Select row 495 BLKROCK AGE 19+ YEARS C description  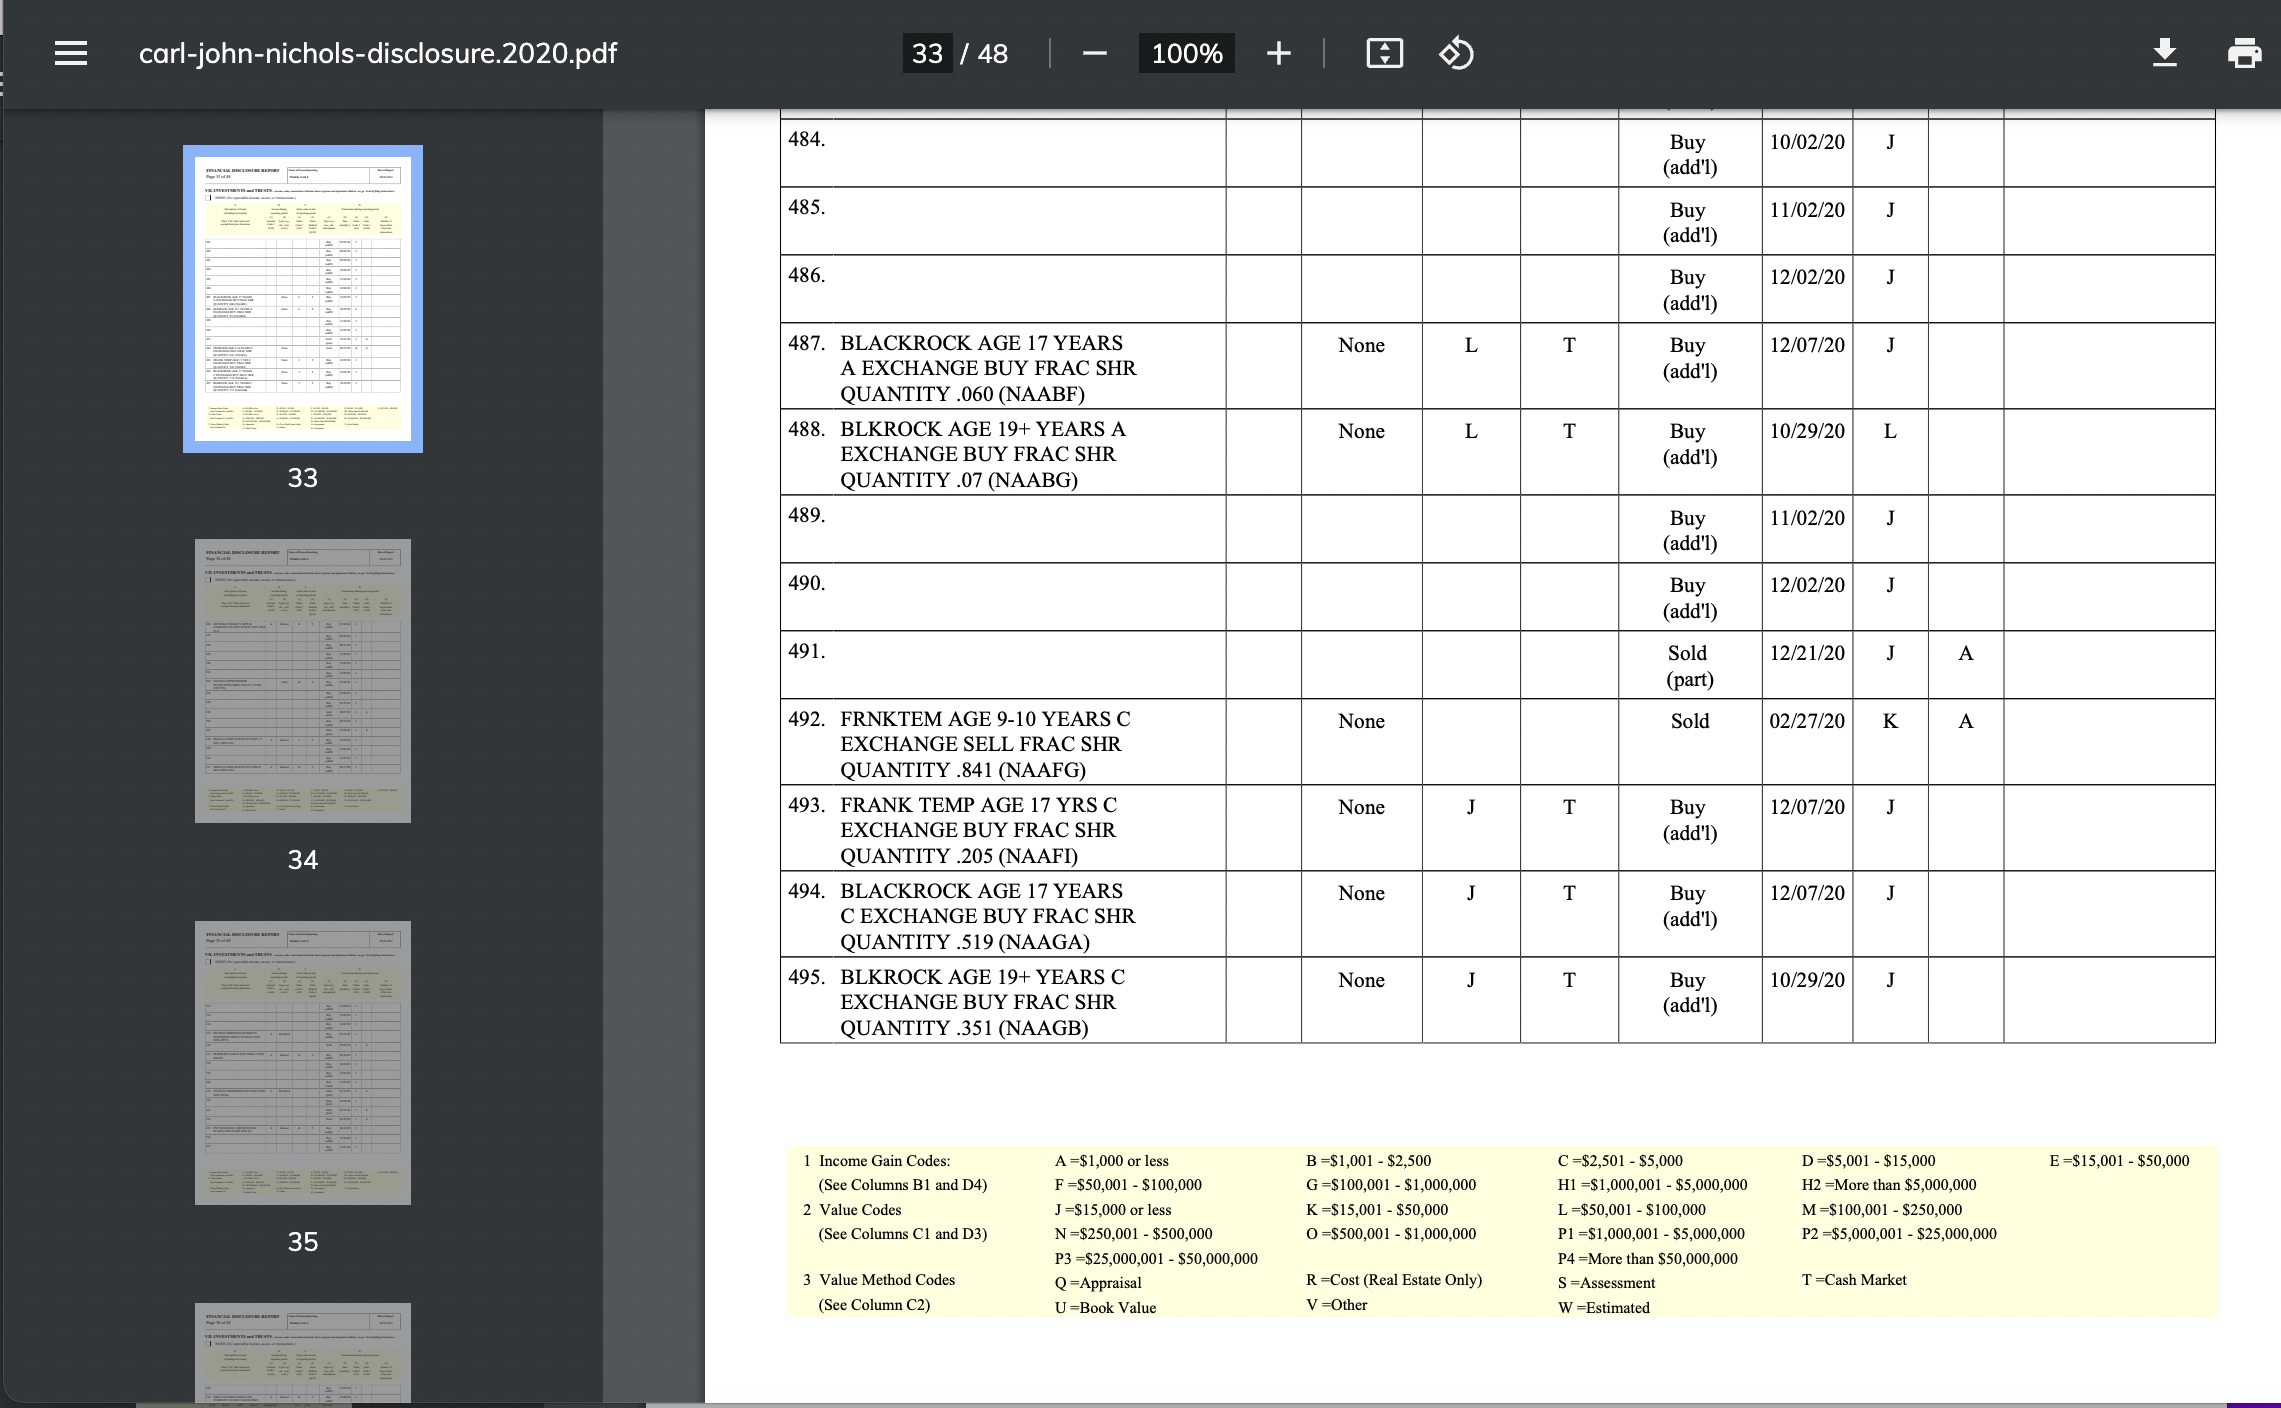[982, 1002]
